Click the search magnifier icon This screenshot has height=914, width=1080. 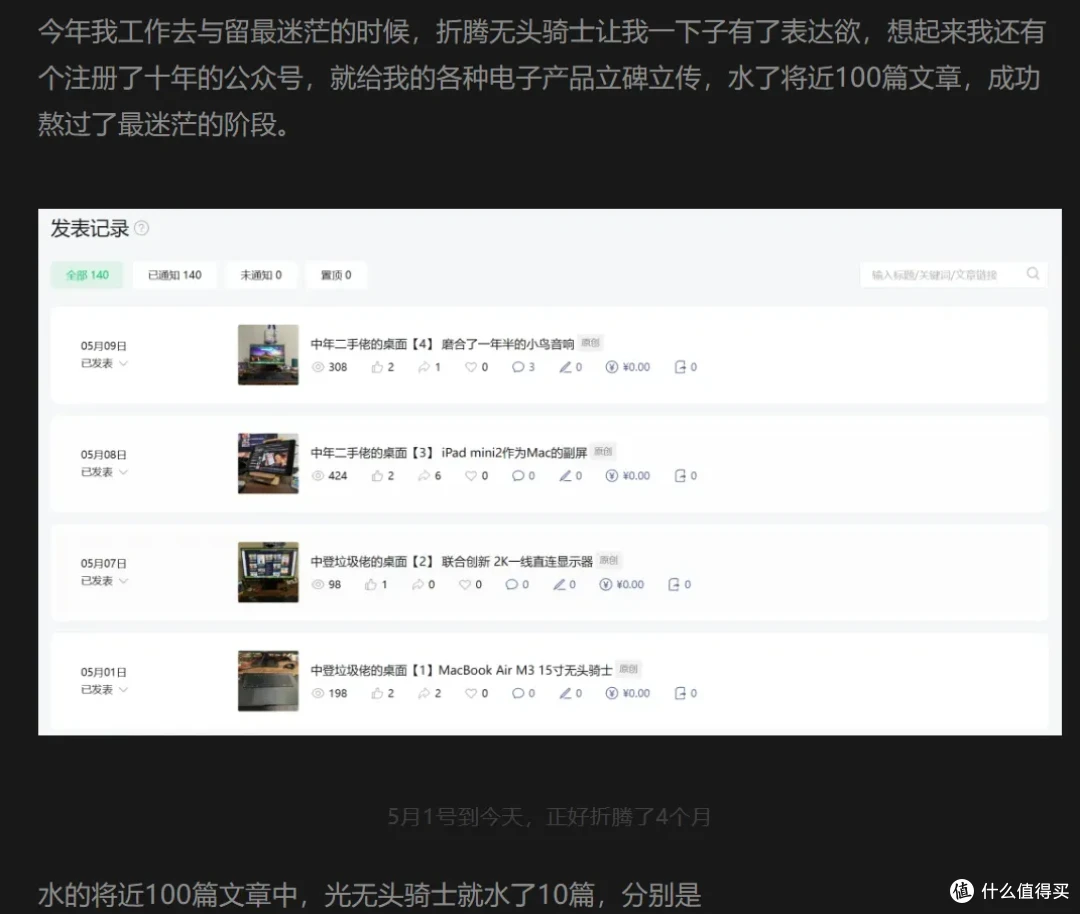click(1032, 274)
